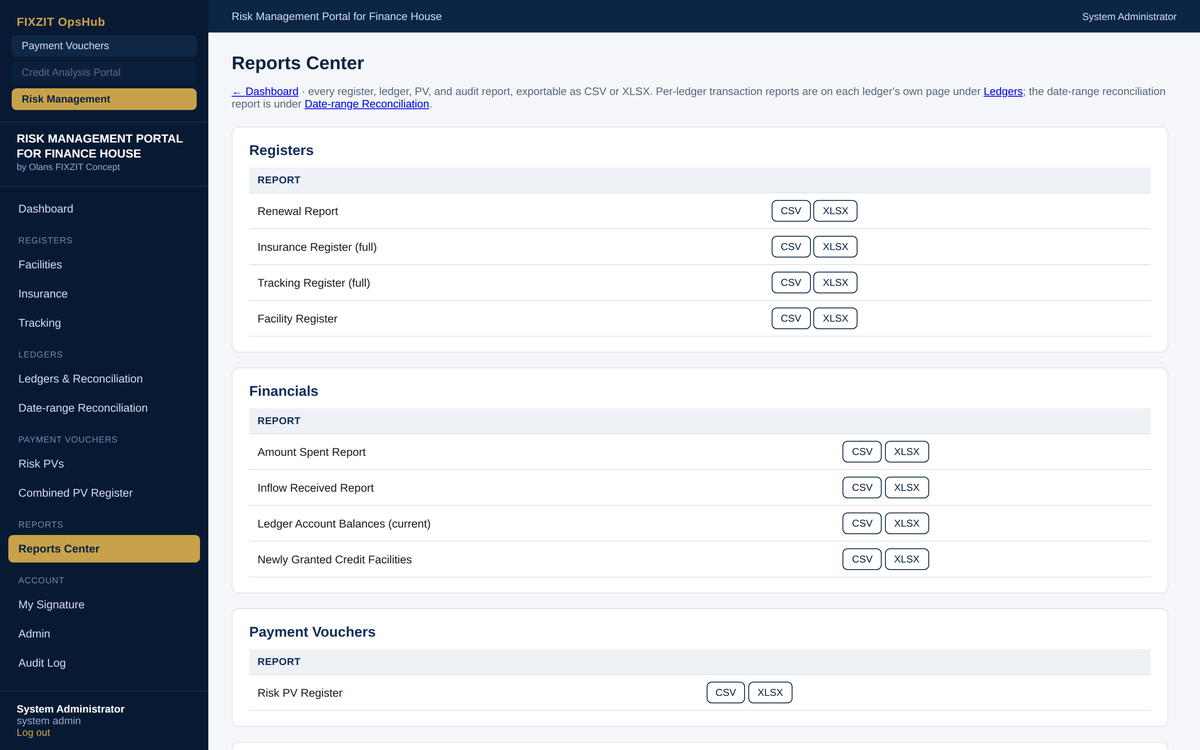The height and width of the screenshot is (750, 1200).
Task: Export Risk PV Register as XLSX
Action: 770,693
